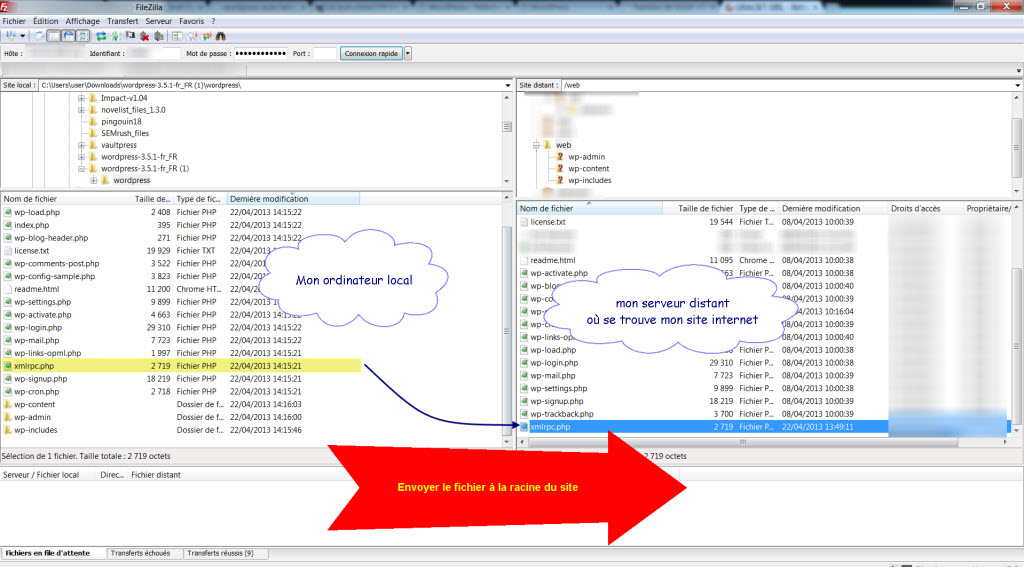Viewport: 1024px width, 567px height.
Task: Select the remote wp-content folder
Action: point(589,169)
